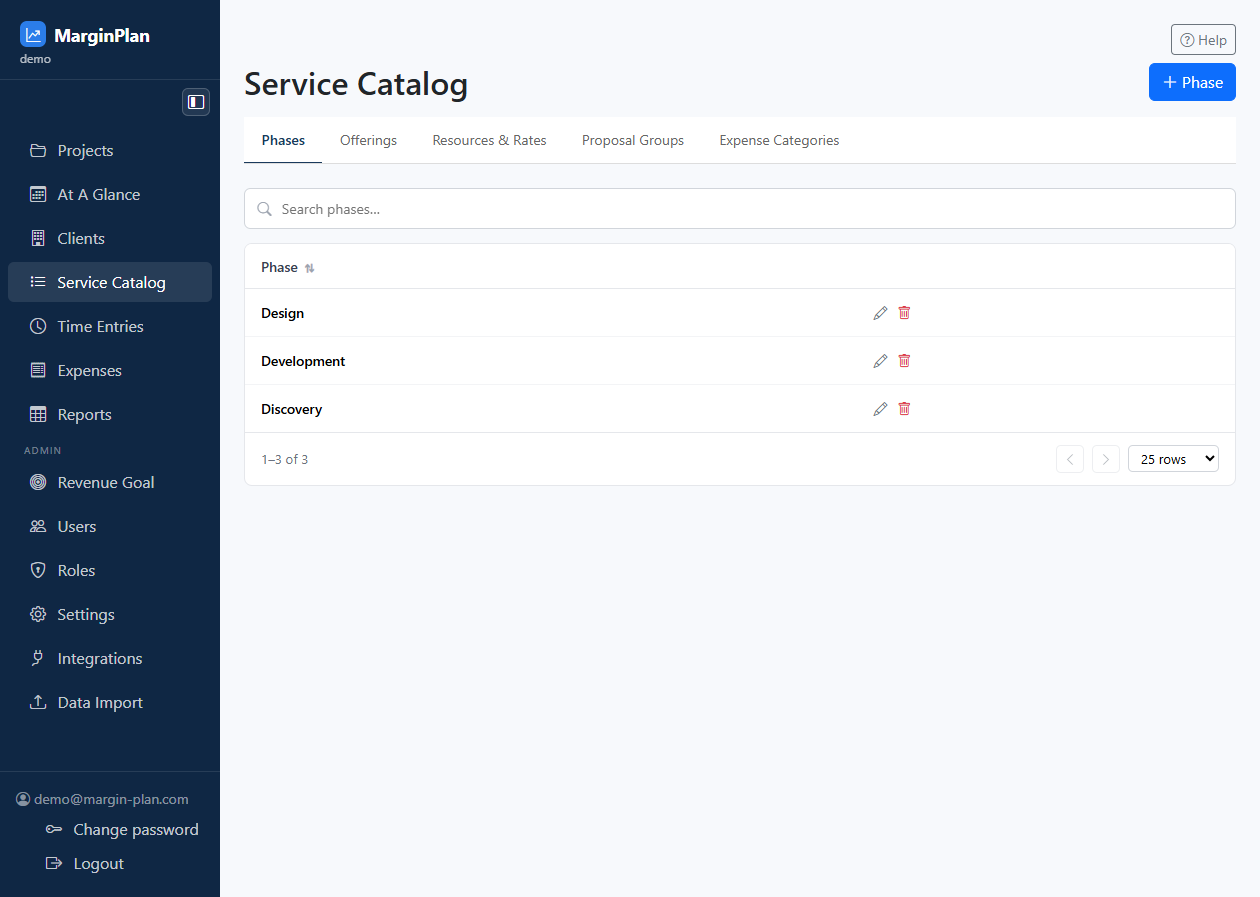The height and width of the screenshot is (897, 1260).
Task: Open the Help button
Action: 1203,40
